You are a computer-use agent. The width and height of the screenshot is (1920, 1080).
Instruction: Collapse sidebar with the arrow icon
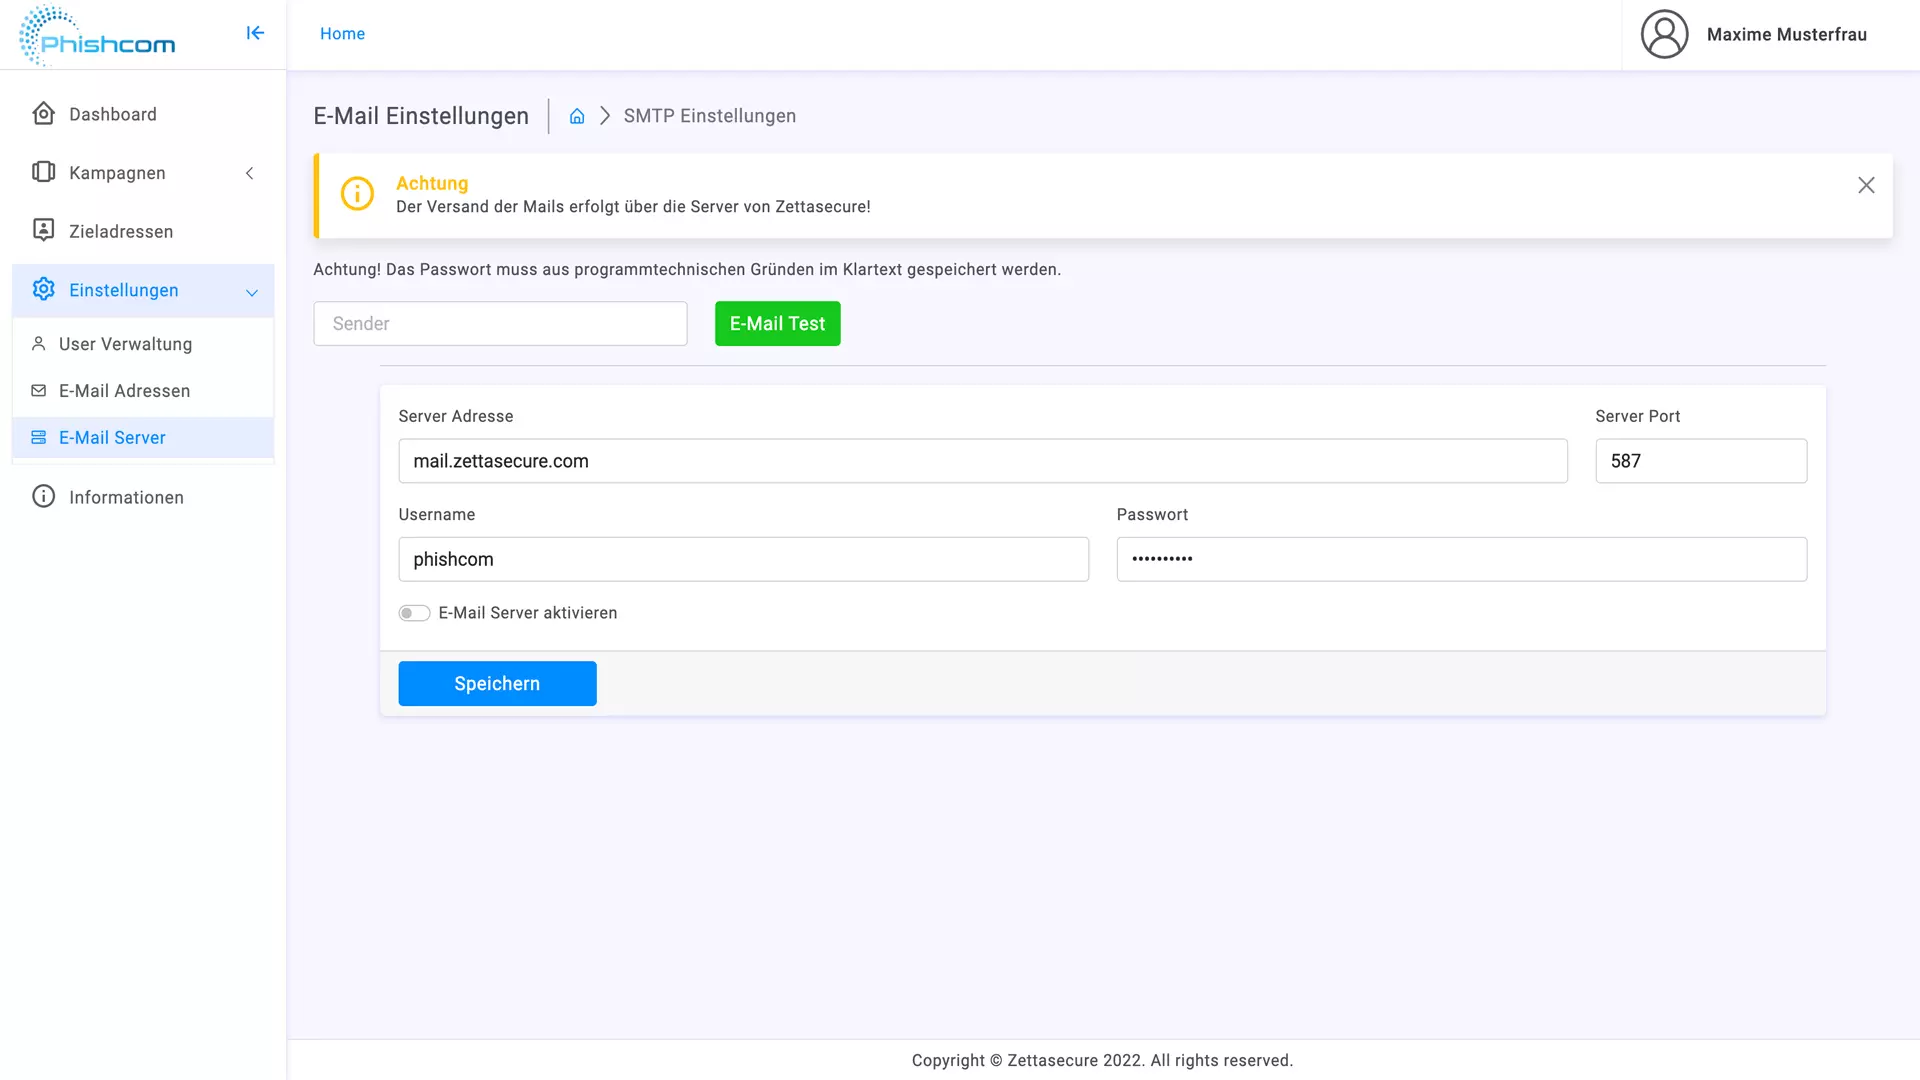click(255, 33)
